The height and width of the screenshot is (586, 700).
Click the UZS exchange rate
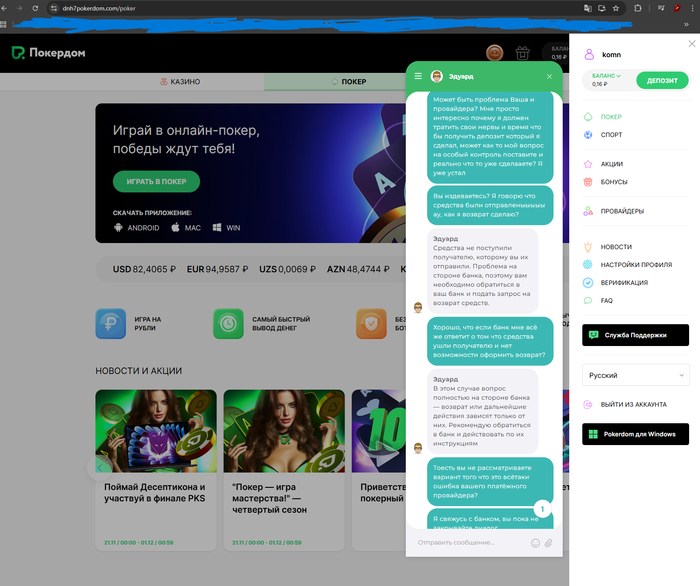coord(288,269)
